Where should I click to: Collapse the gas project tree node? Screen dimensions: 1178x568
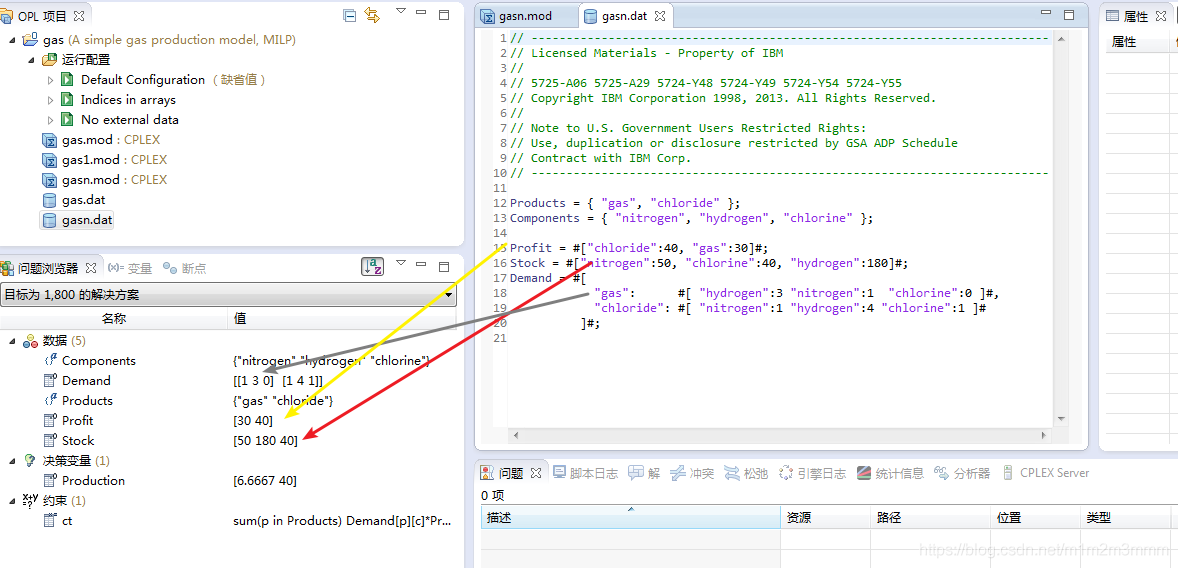point(12,40)
